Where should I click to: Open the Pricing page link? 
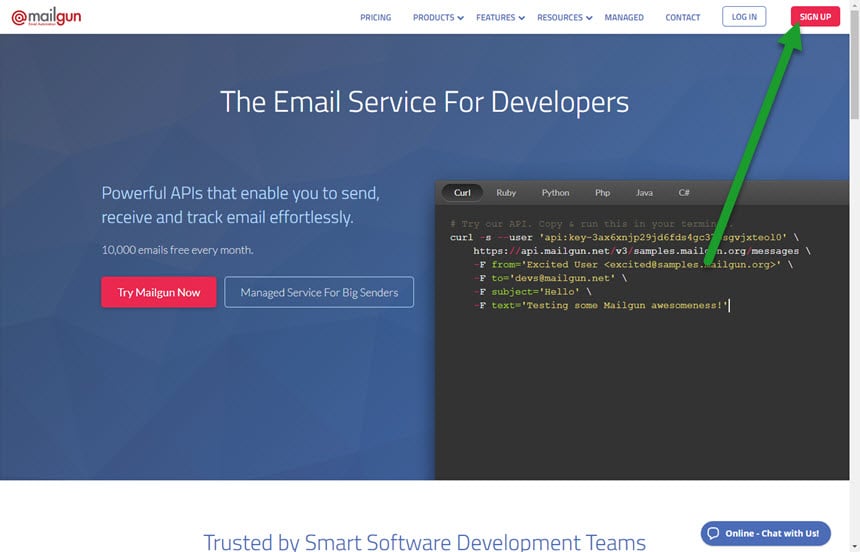click(376, 18)
